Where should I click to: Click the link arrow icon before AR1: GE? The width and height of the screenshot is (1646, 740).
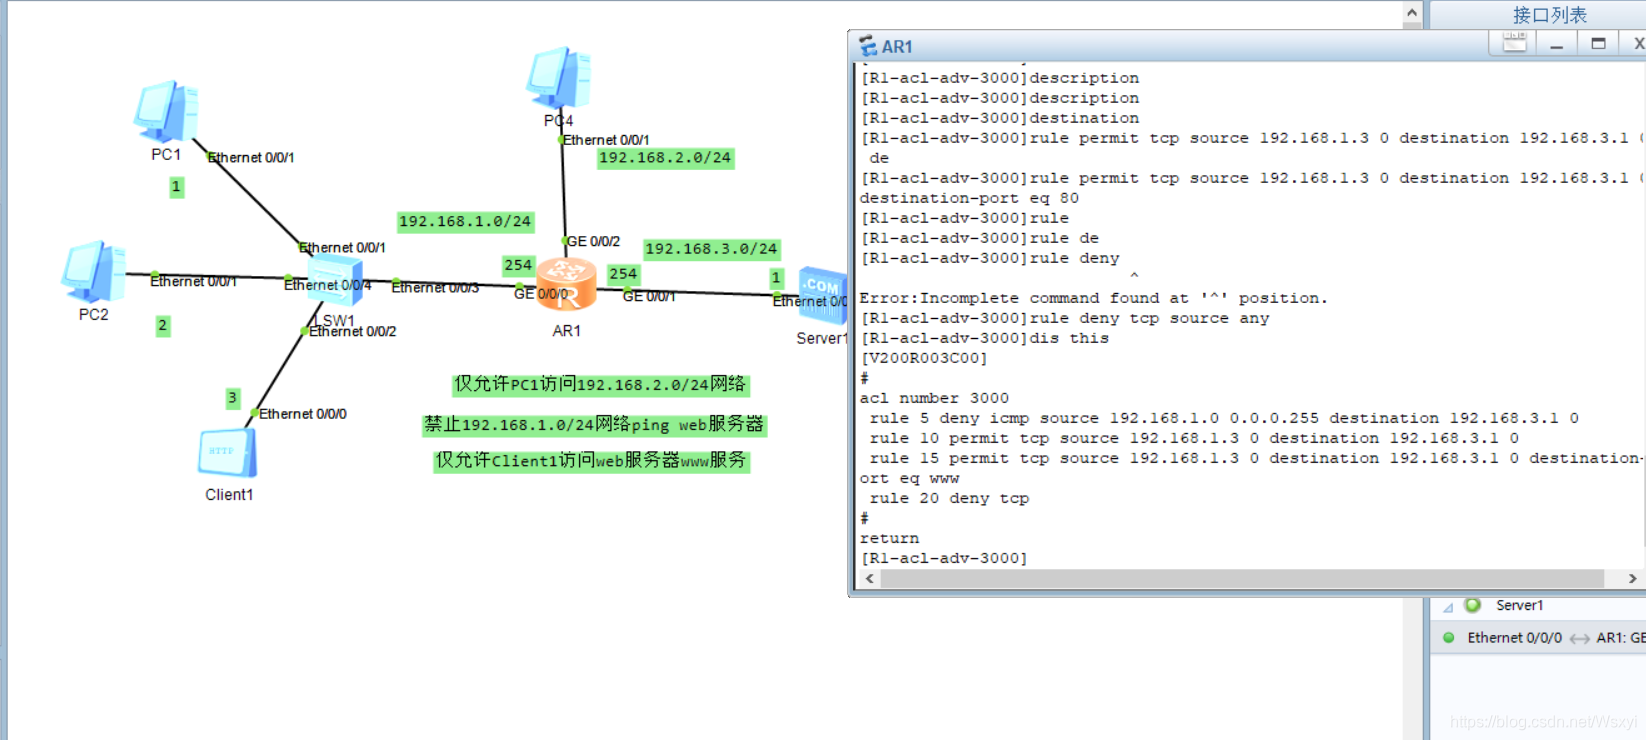[x=1580, y=638]
